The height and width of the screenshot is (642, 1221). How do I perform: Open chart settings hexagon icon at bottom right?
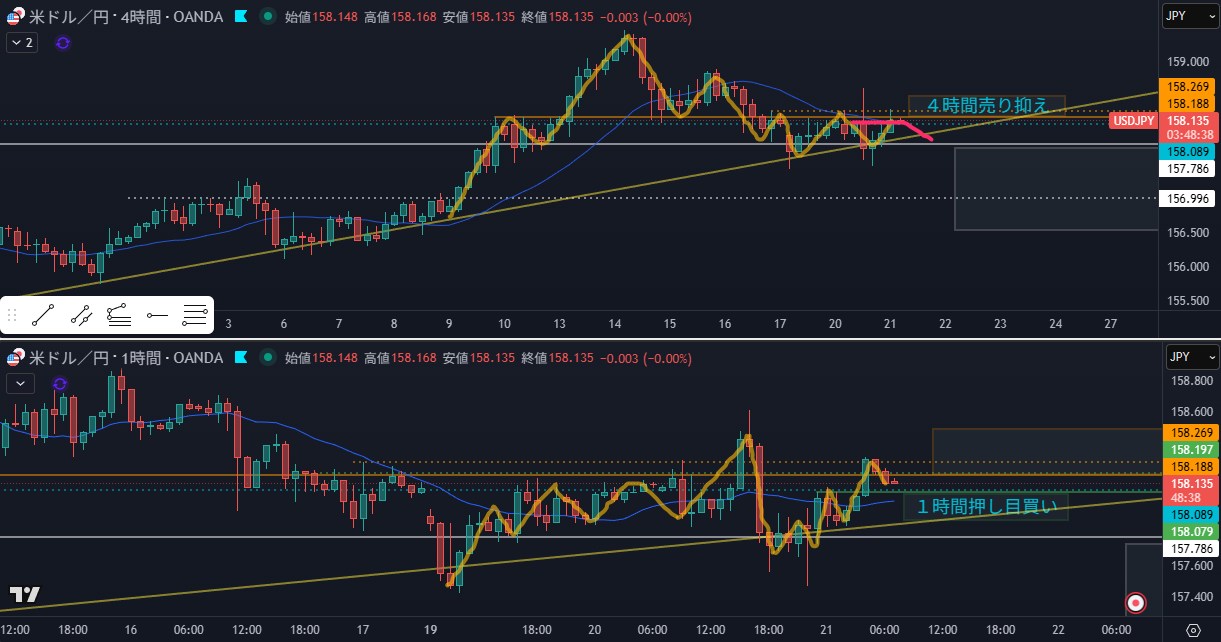pos(1193,629)
